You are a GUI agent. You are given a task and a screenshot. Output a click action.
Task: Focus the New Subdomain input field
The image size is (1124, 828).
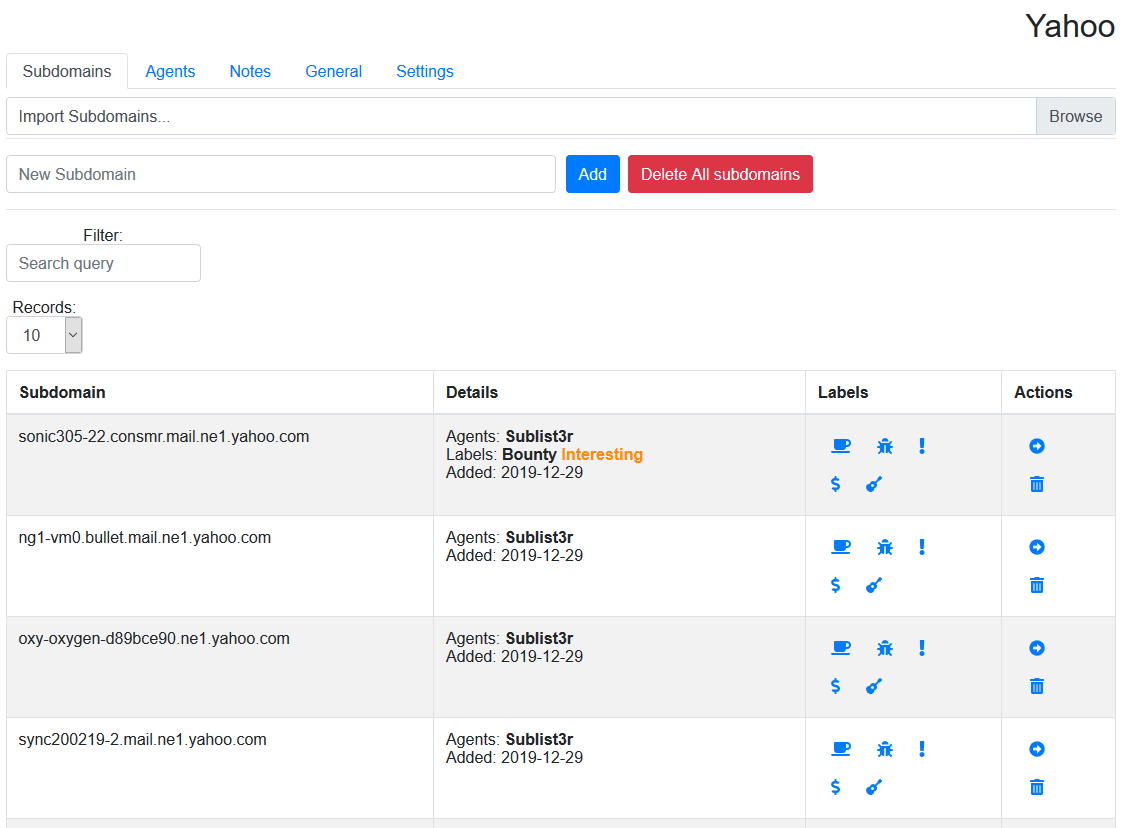pyautogui.click(x=281, y=174)
